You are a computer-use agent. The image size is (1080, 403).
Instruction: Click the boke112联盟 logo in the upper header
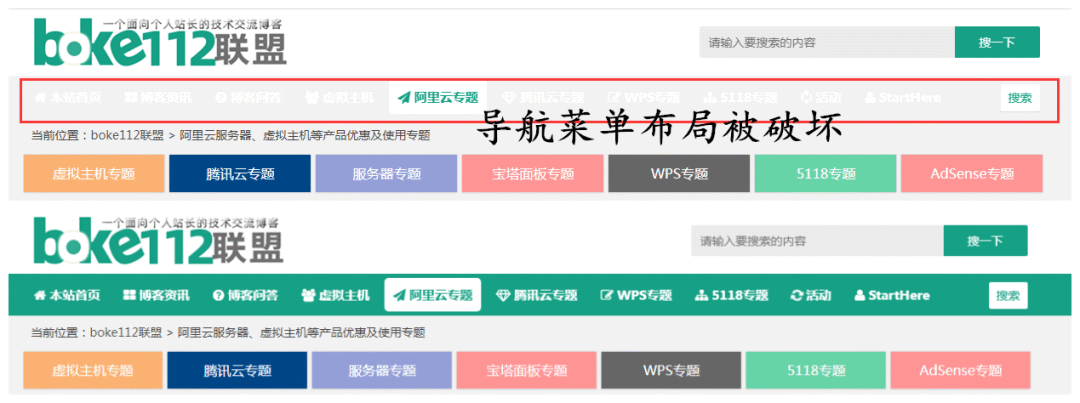pyautogui.click(x=160, y=43)
